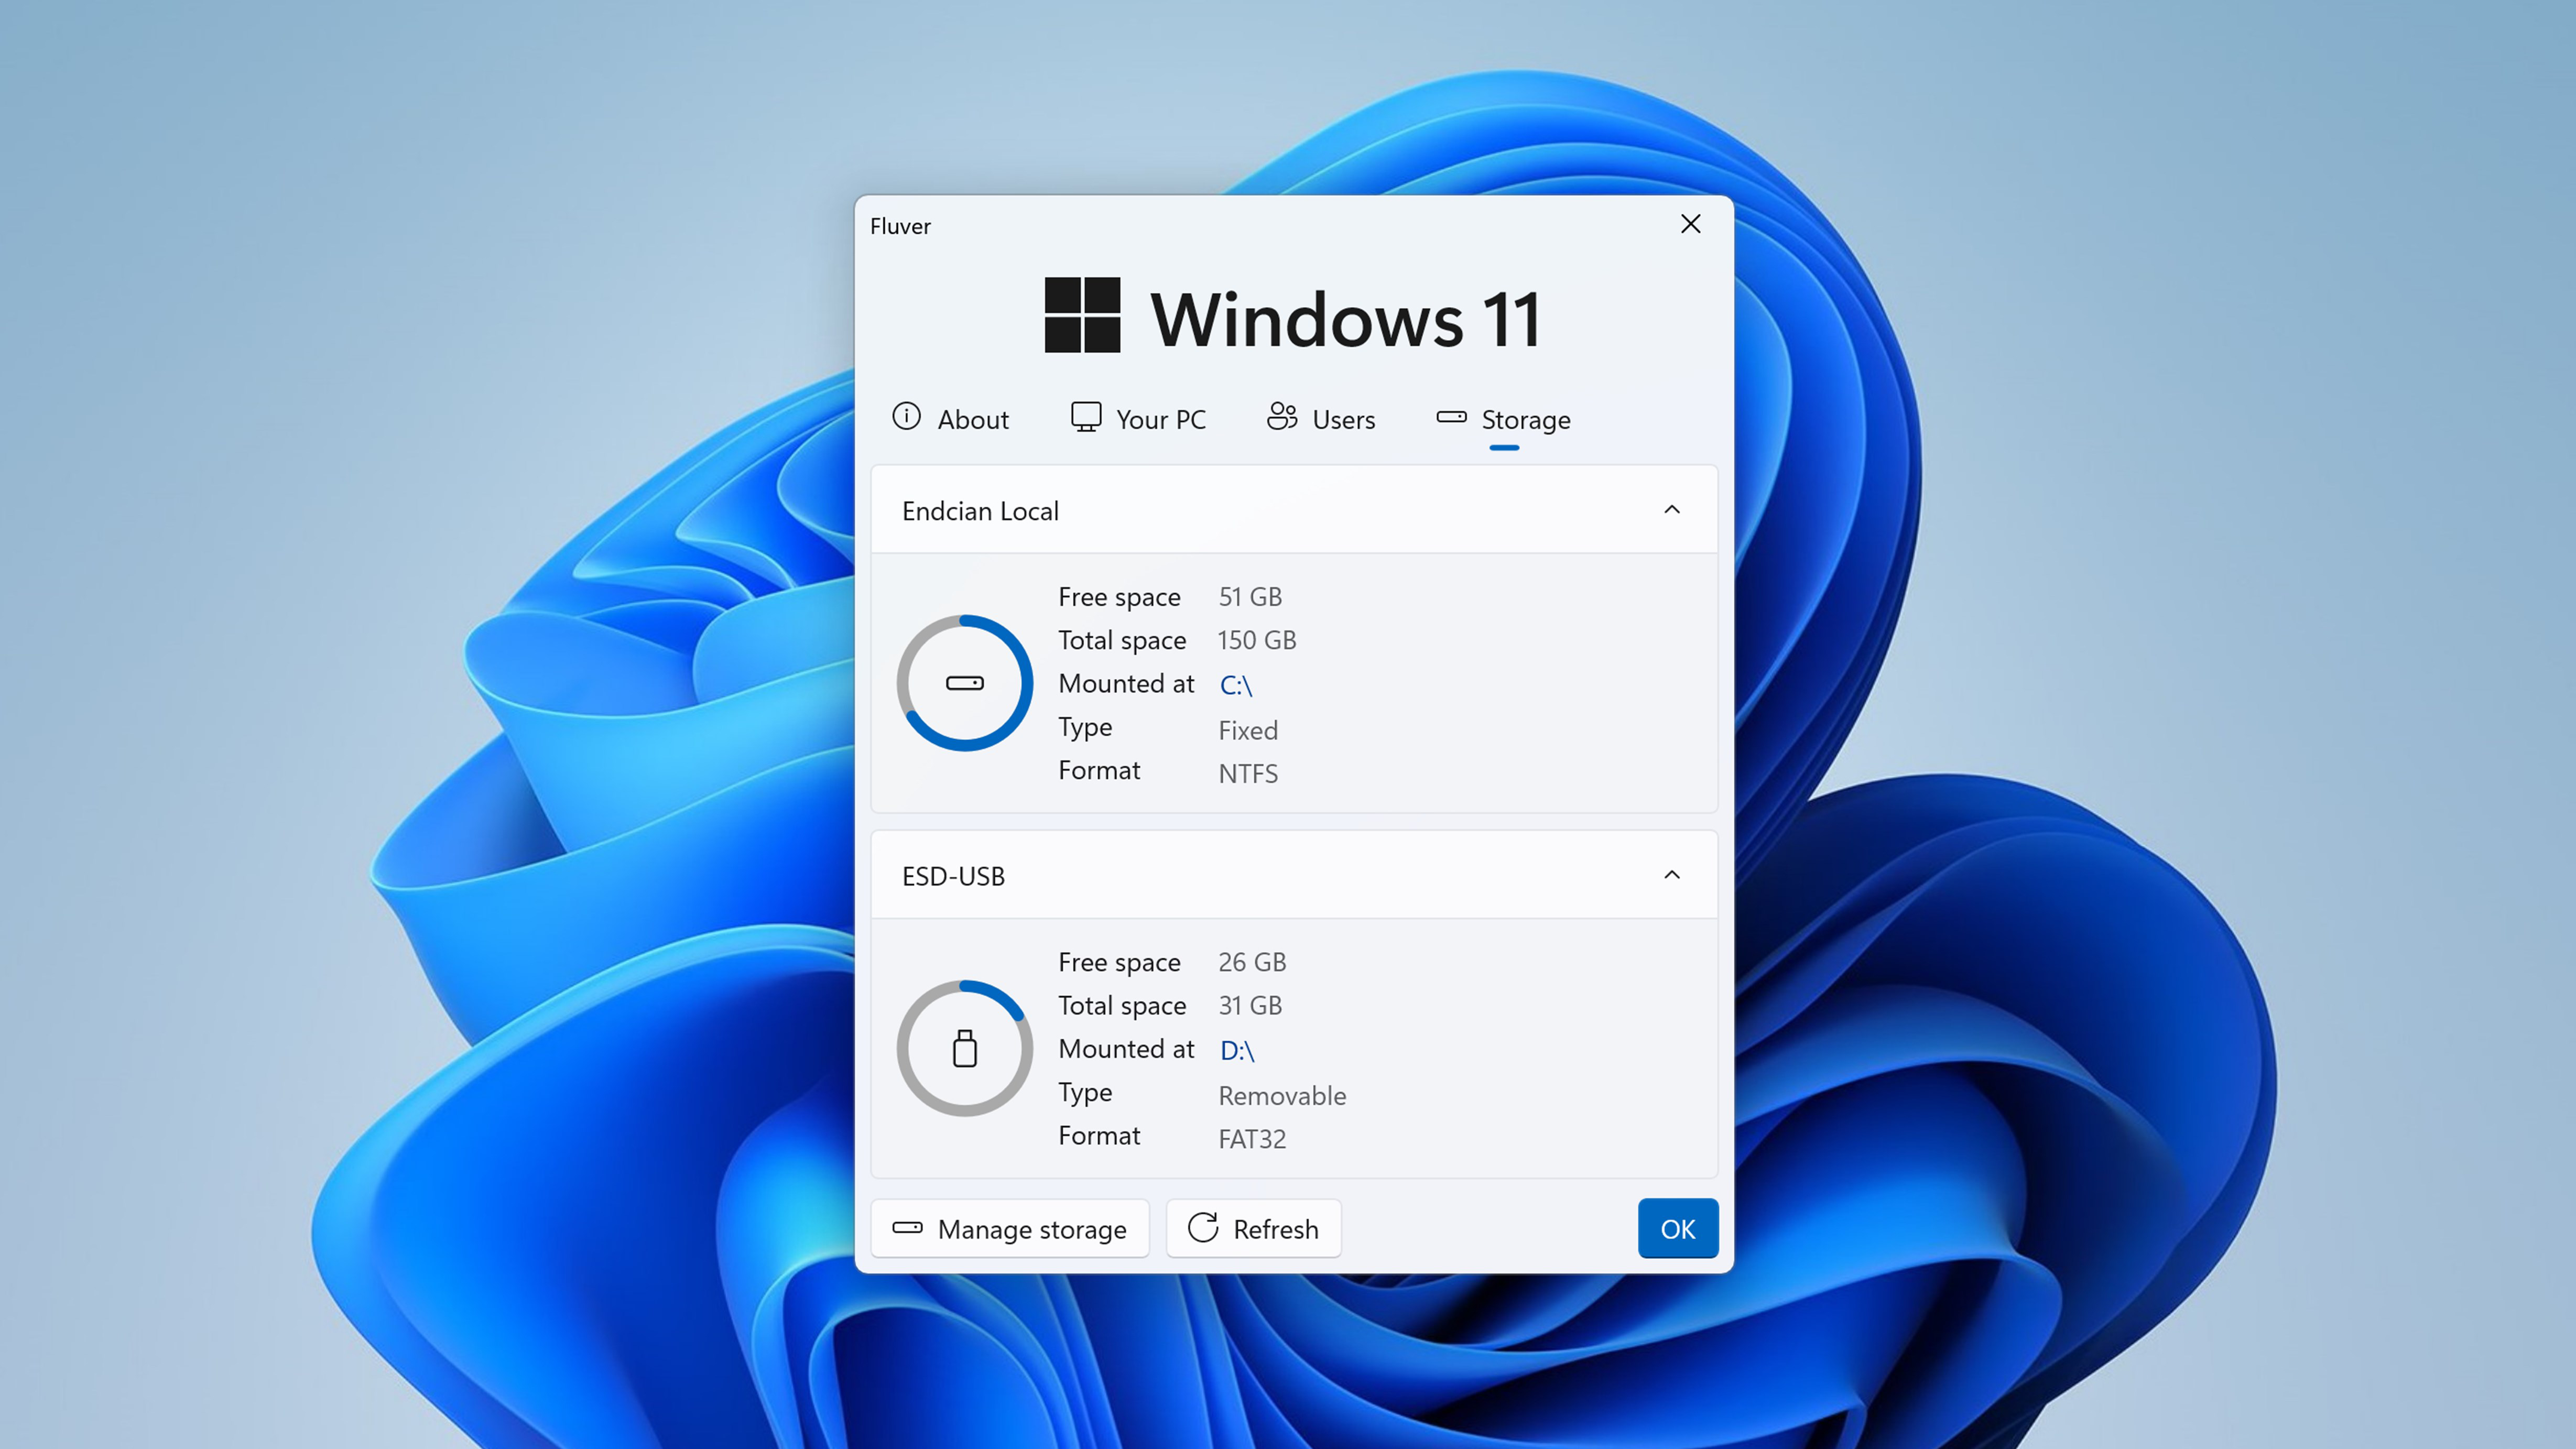Close the Fluver window
This screenshot has width=2576, height=1449.
[1691, 224]
